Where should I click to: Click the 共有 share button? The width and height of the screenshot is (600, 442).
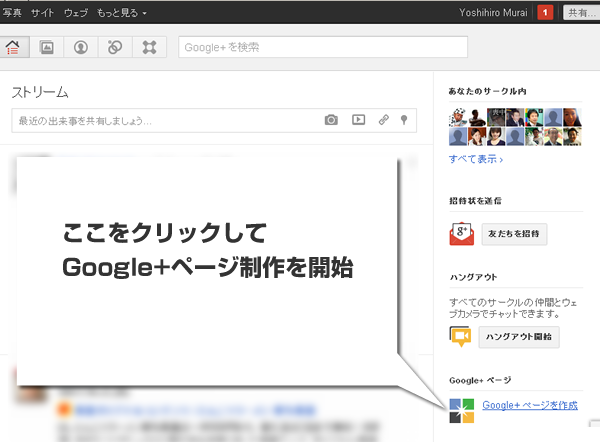tap(582, 13)
